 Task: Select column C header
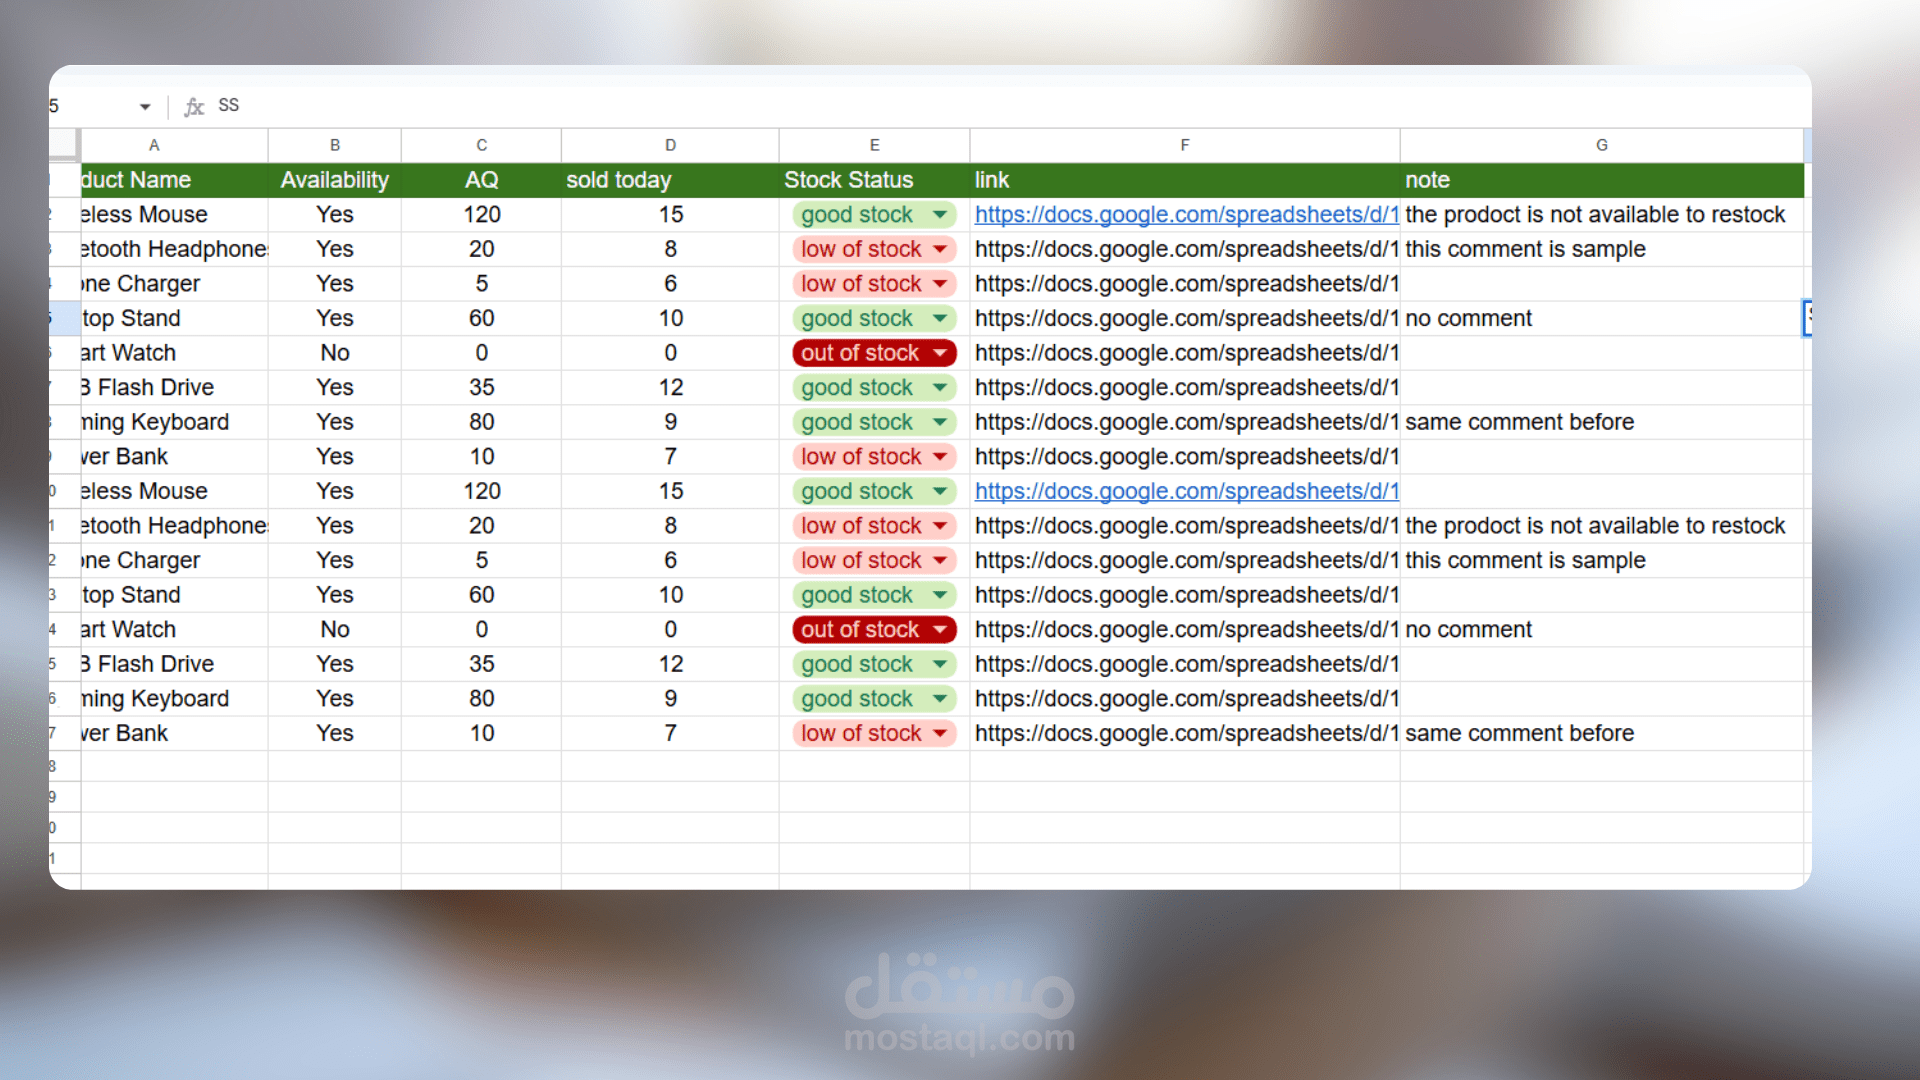(482, 145)
